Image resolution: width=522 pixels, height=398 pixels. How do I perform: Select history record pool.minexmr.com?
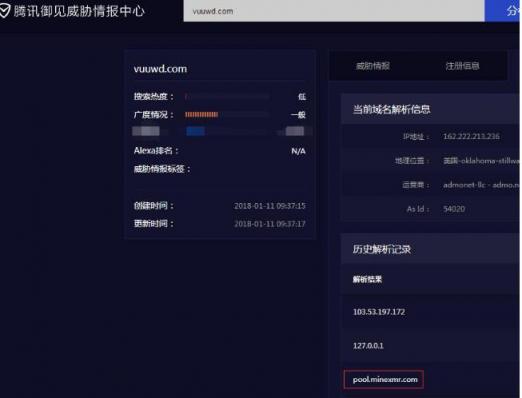[385, 380]
